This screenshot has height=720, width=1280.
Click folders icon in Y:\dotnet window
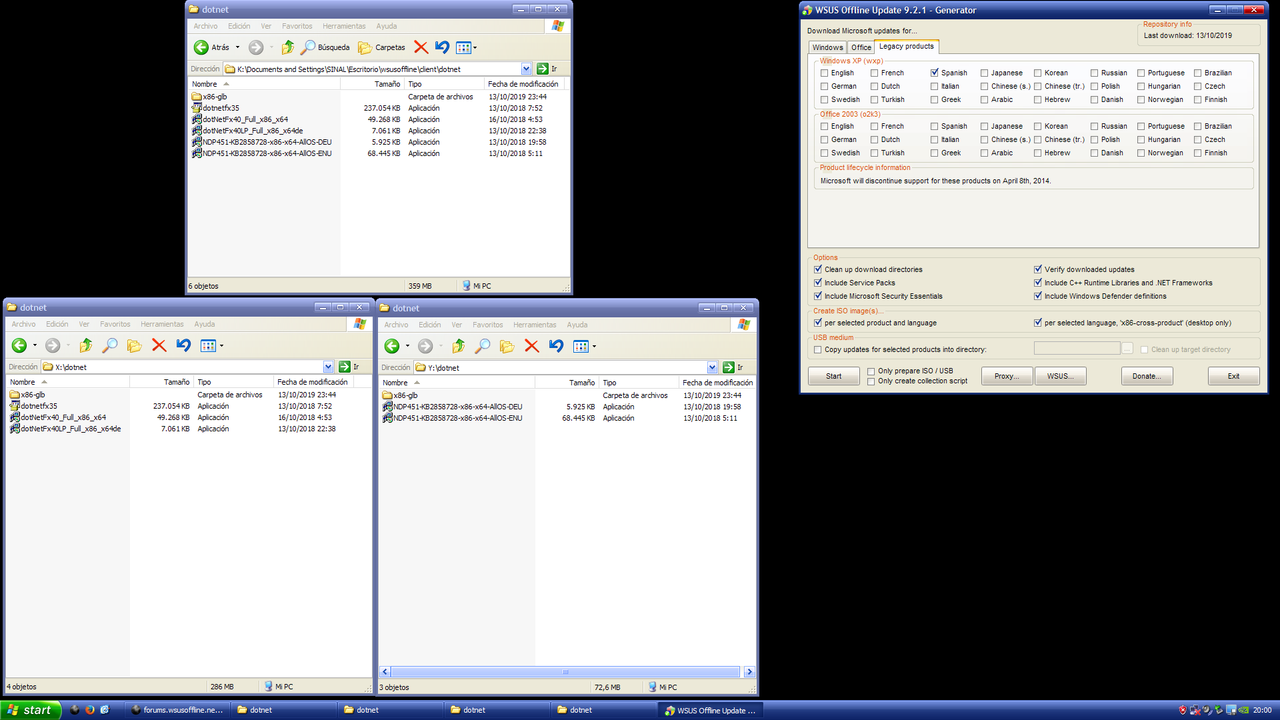pos(507,346)
